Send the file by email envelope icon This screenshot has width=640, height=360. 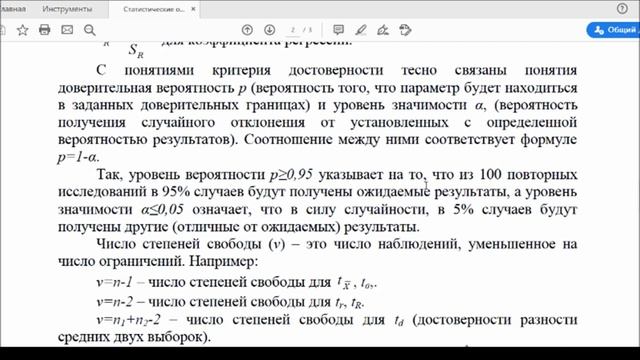tap(67, 30)
